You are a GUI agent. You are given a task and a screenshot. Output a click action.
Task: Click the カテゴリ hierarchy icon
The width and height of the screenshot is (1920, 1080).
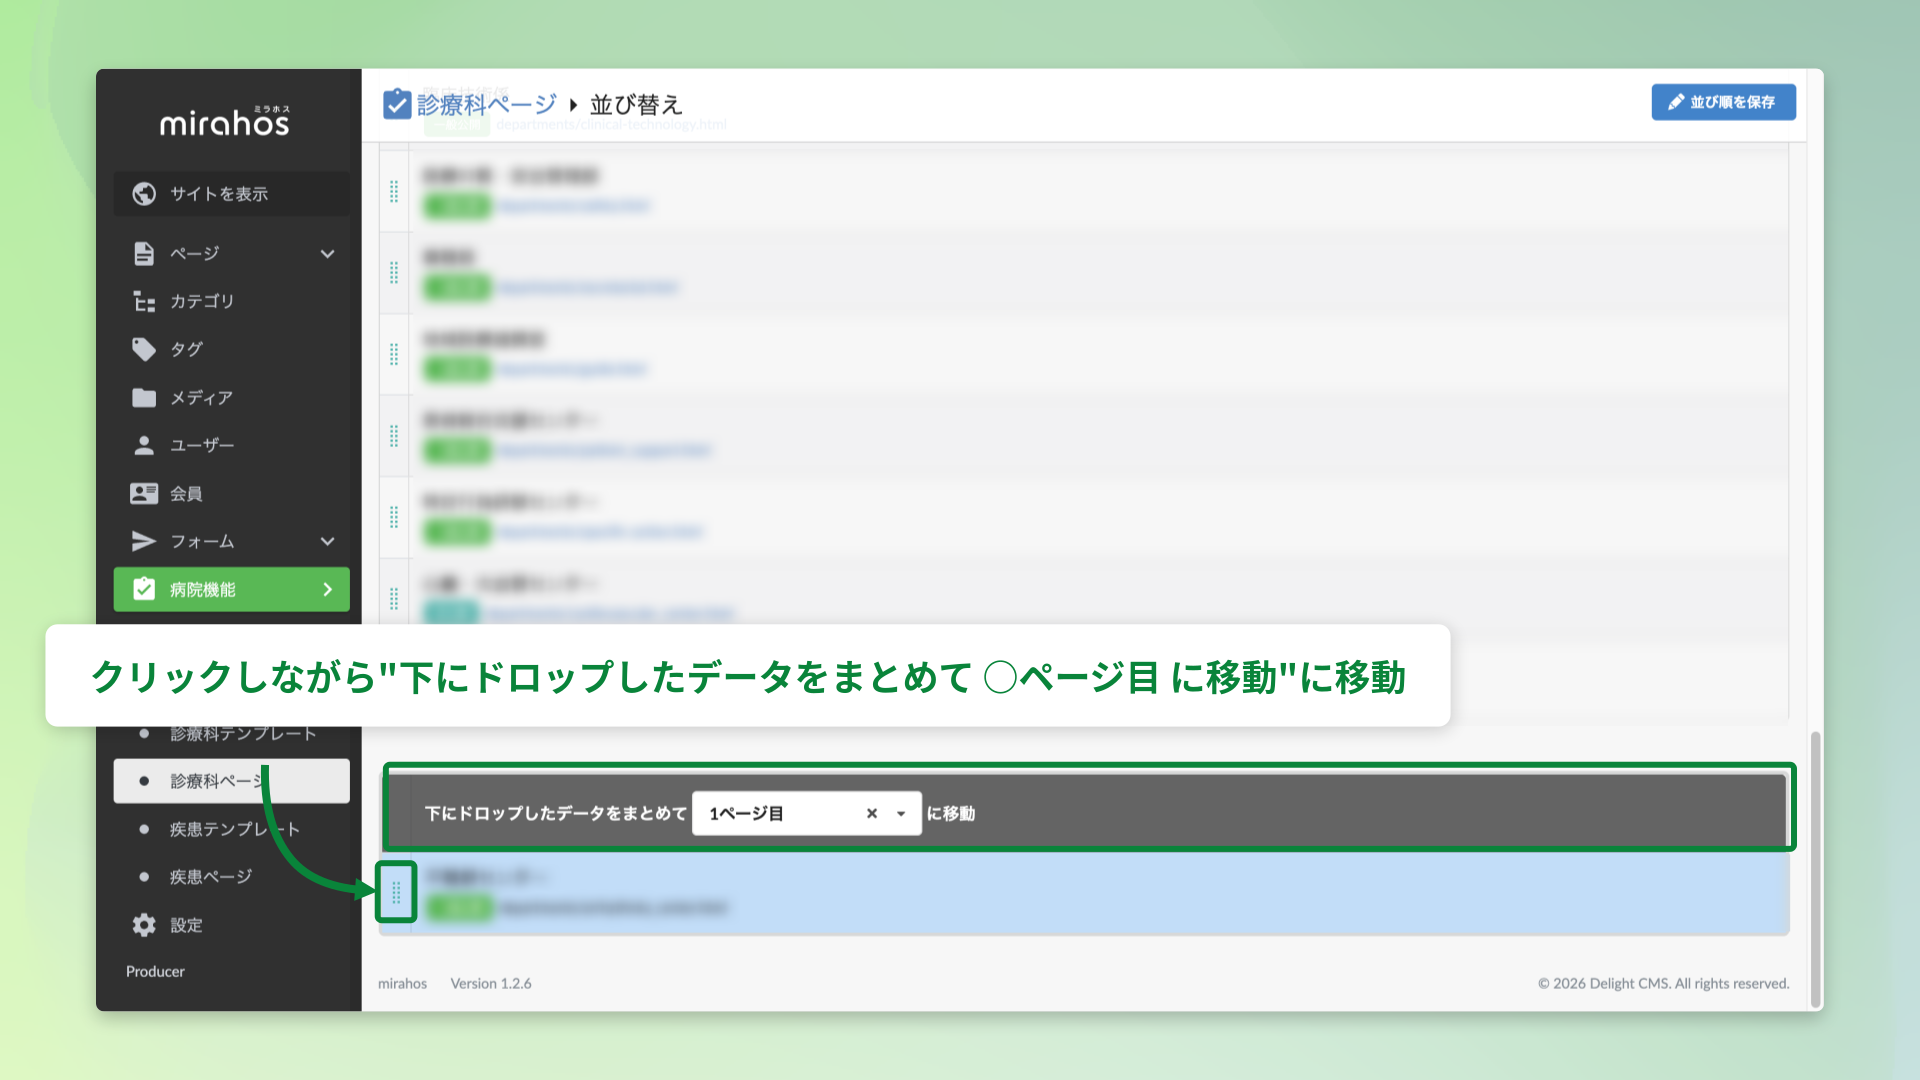(144, 301)
